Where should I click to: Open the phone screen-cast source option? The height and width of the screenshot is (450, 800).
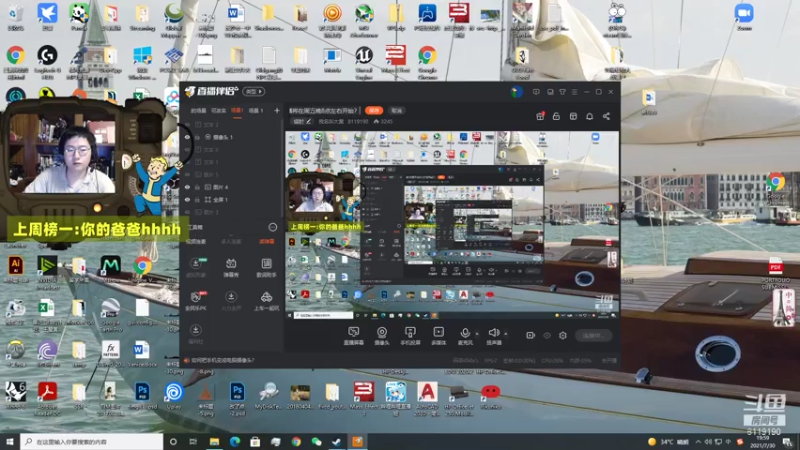(410, 336)
